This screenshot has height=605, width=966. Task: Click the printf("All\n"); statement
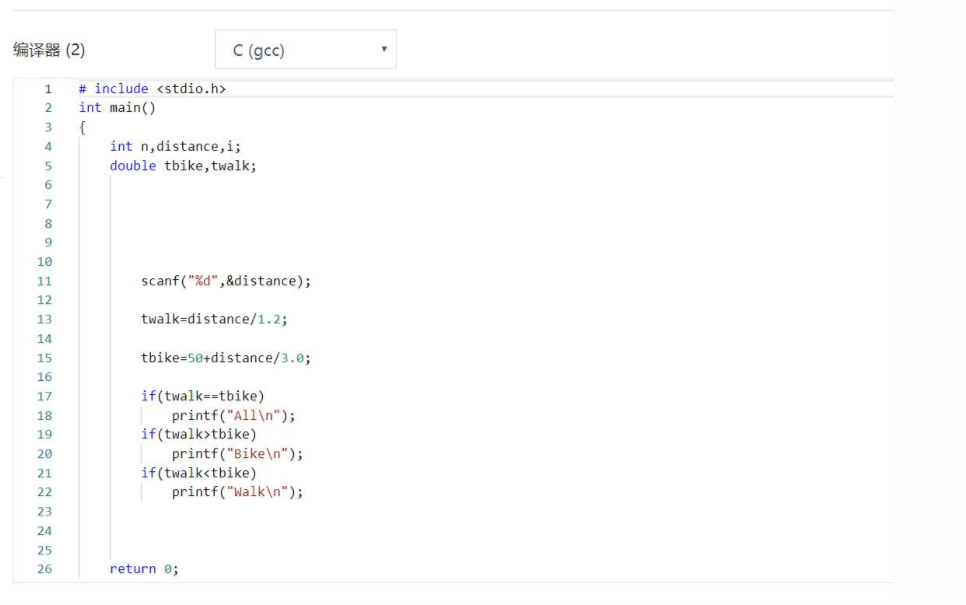[234, 416]
